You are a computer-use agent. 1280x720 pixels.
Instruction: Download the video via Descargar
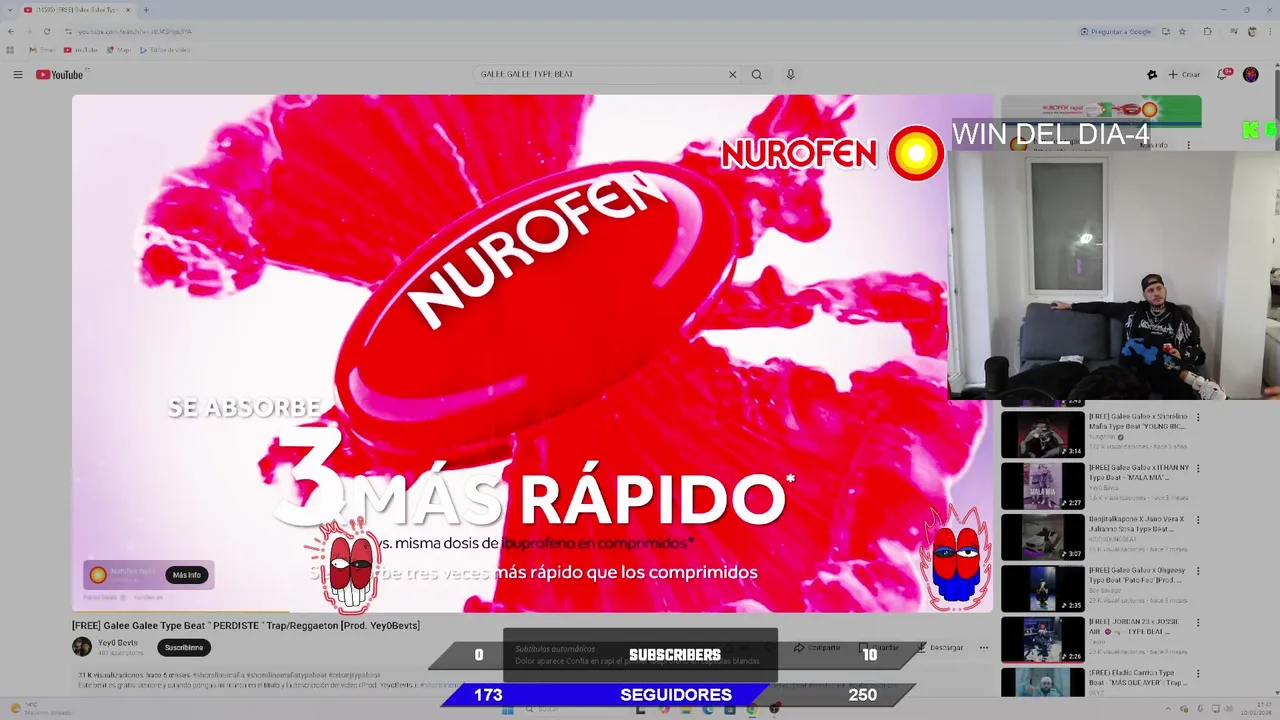pos(940,647)
